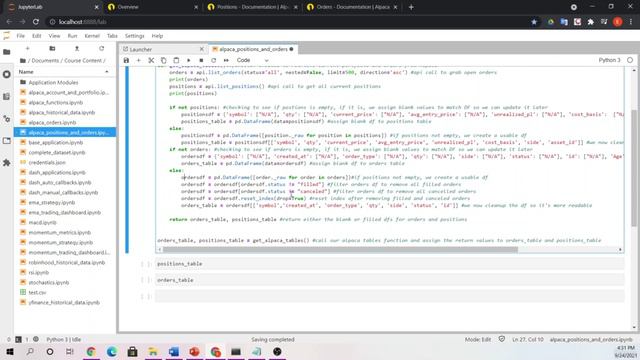Open the Tabs menu
Image resolution: width=640 pixels, height=360 pixels.
[x=112, y=36]
